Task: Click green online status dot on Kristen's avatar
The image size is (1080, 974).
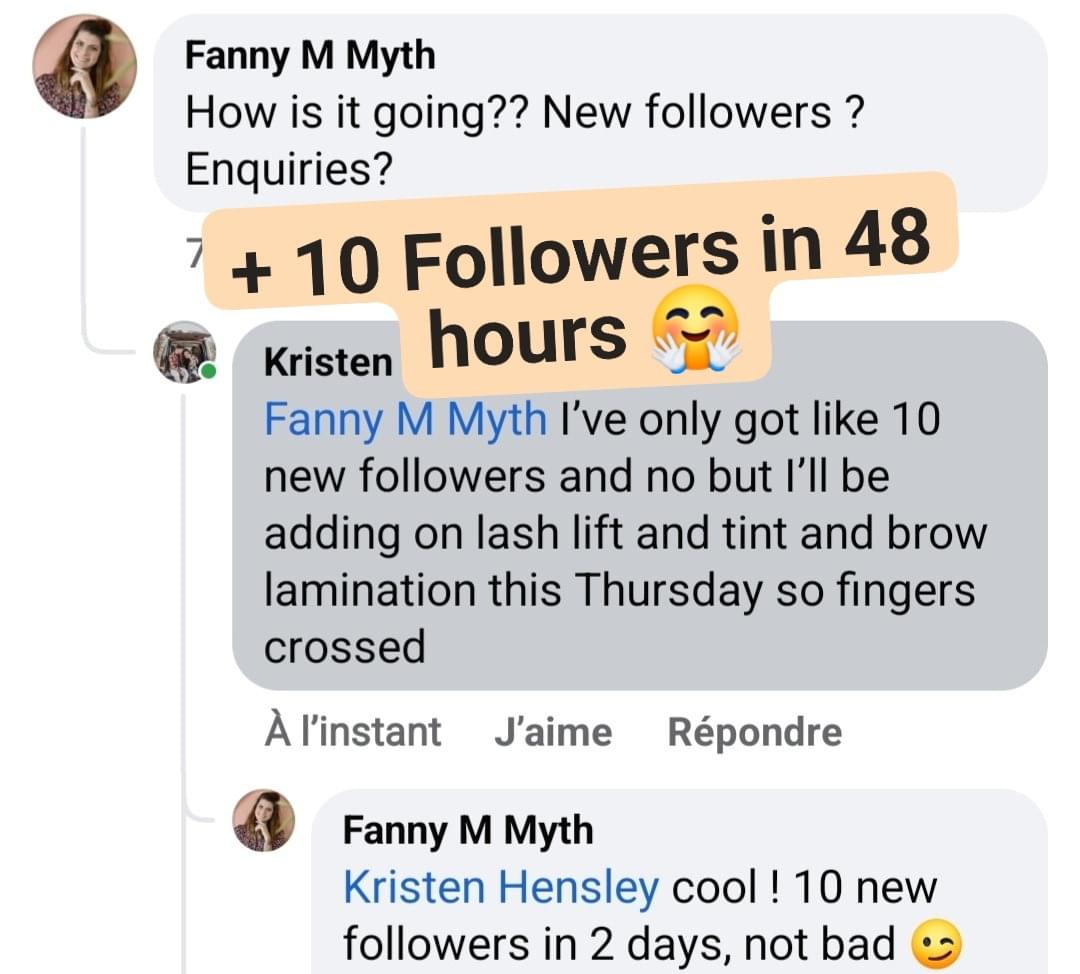Action: click(x=208, y=372)
